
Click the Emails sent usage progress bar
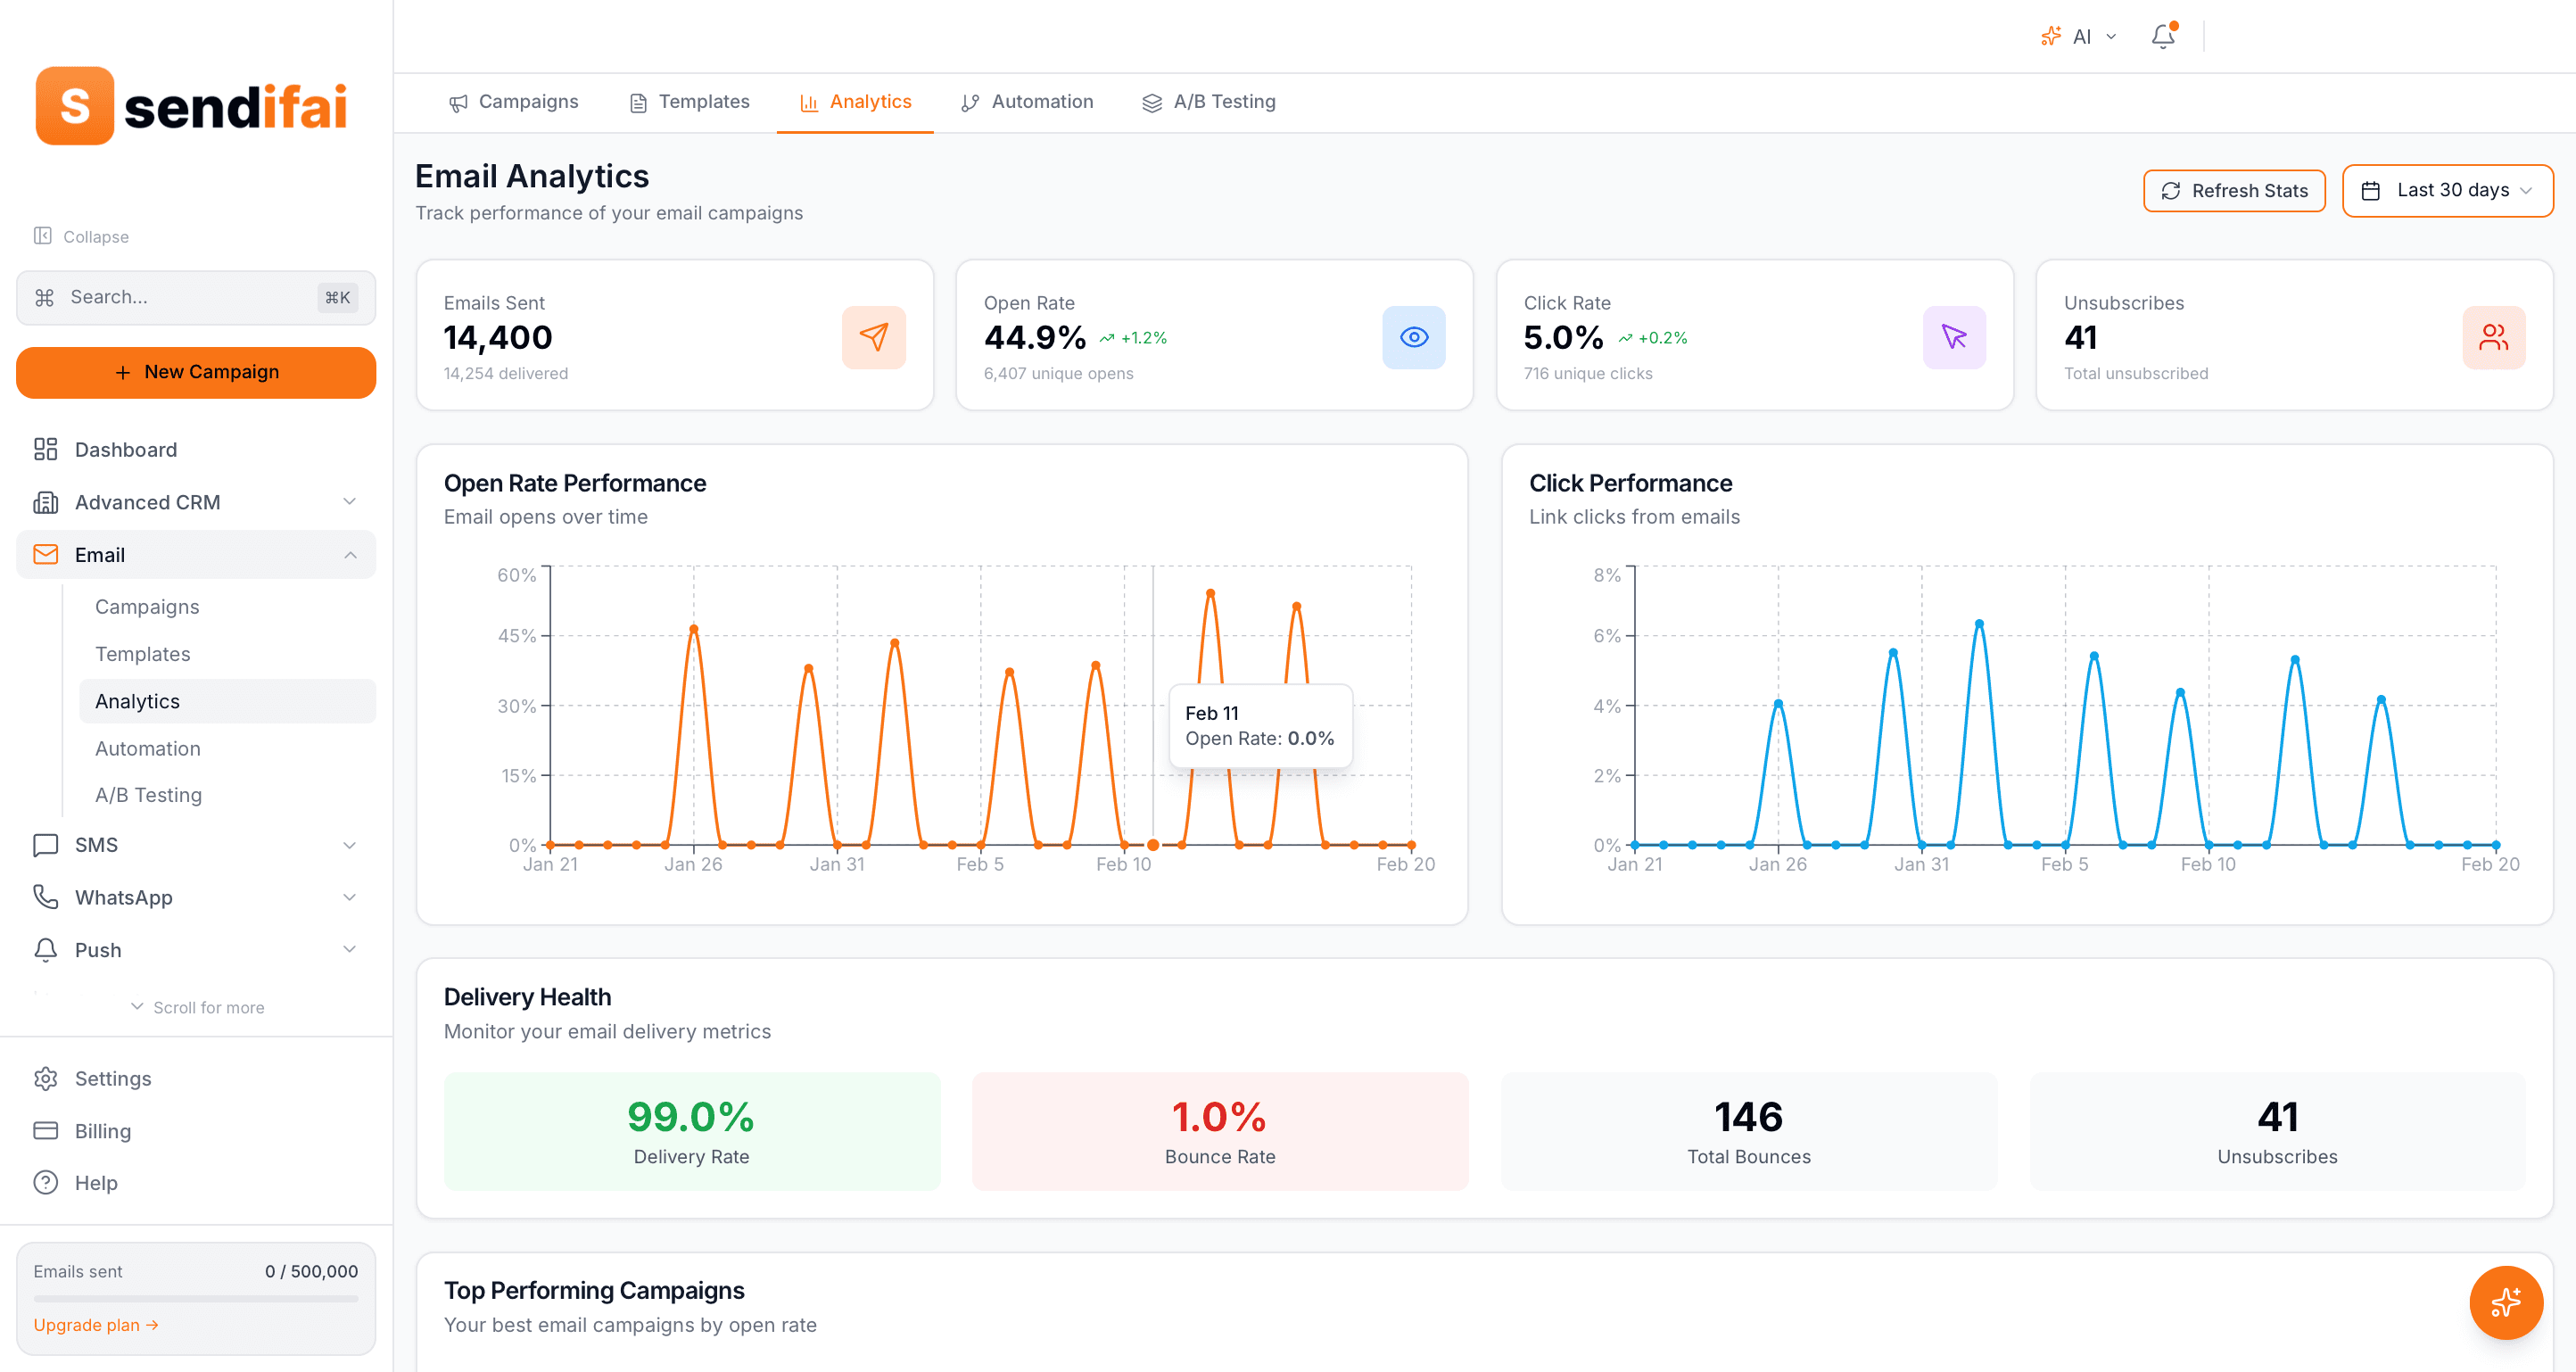pos(196,1297)
